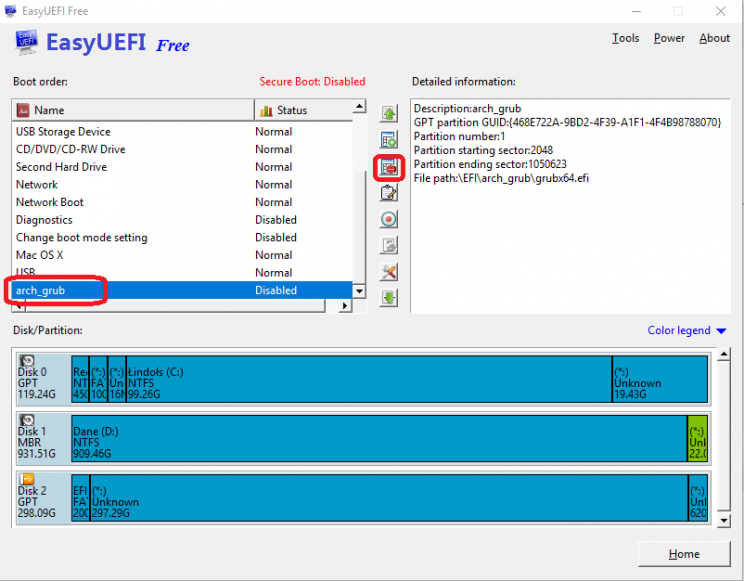
Task: Expand the Color legend dropdown
Action: pos(687,331)
